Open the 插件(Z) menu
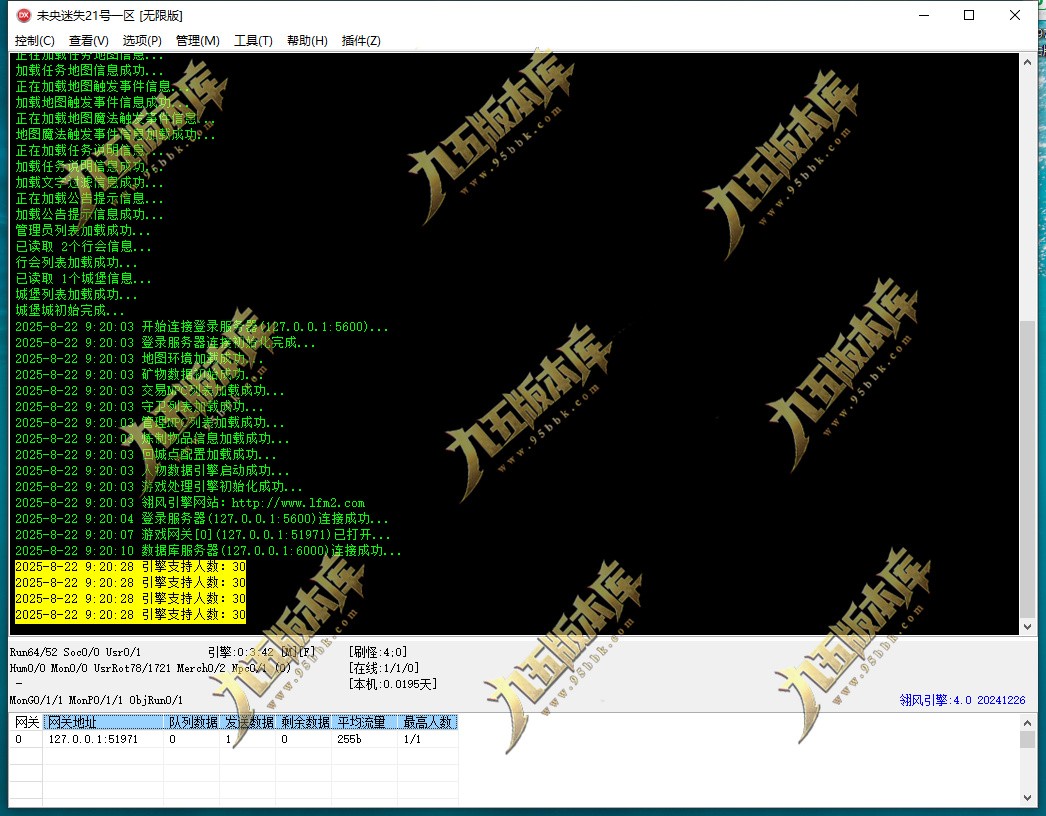The width and height of the screenshot is (1046, 816). click(x=361, y=41)
